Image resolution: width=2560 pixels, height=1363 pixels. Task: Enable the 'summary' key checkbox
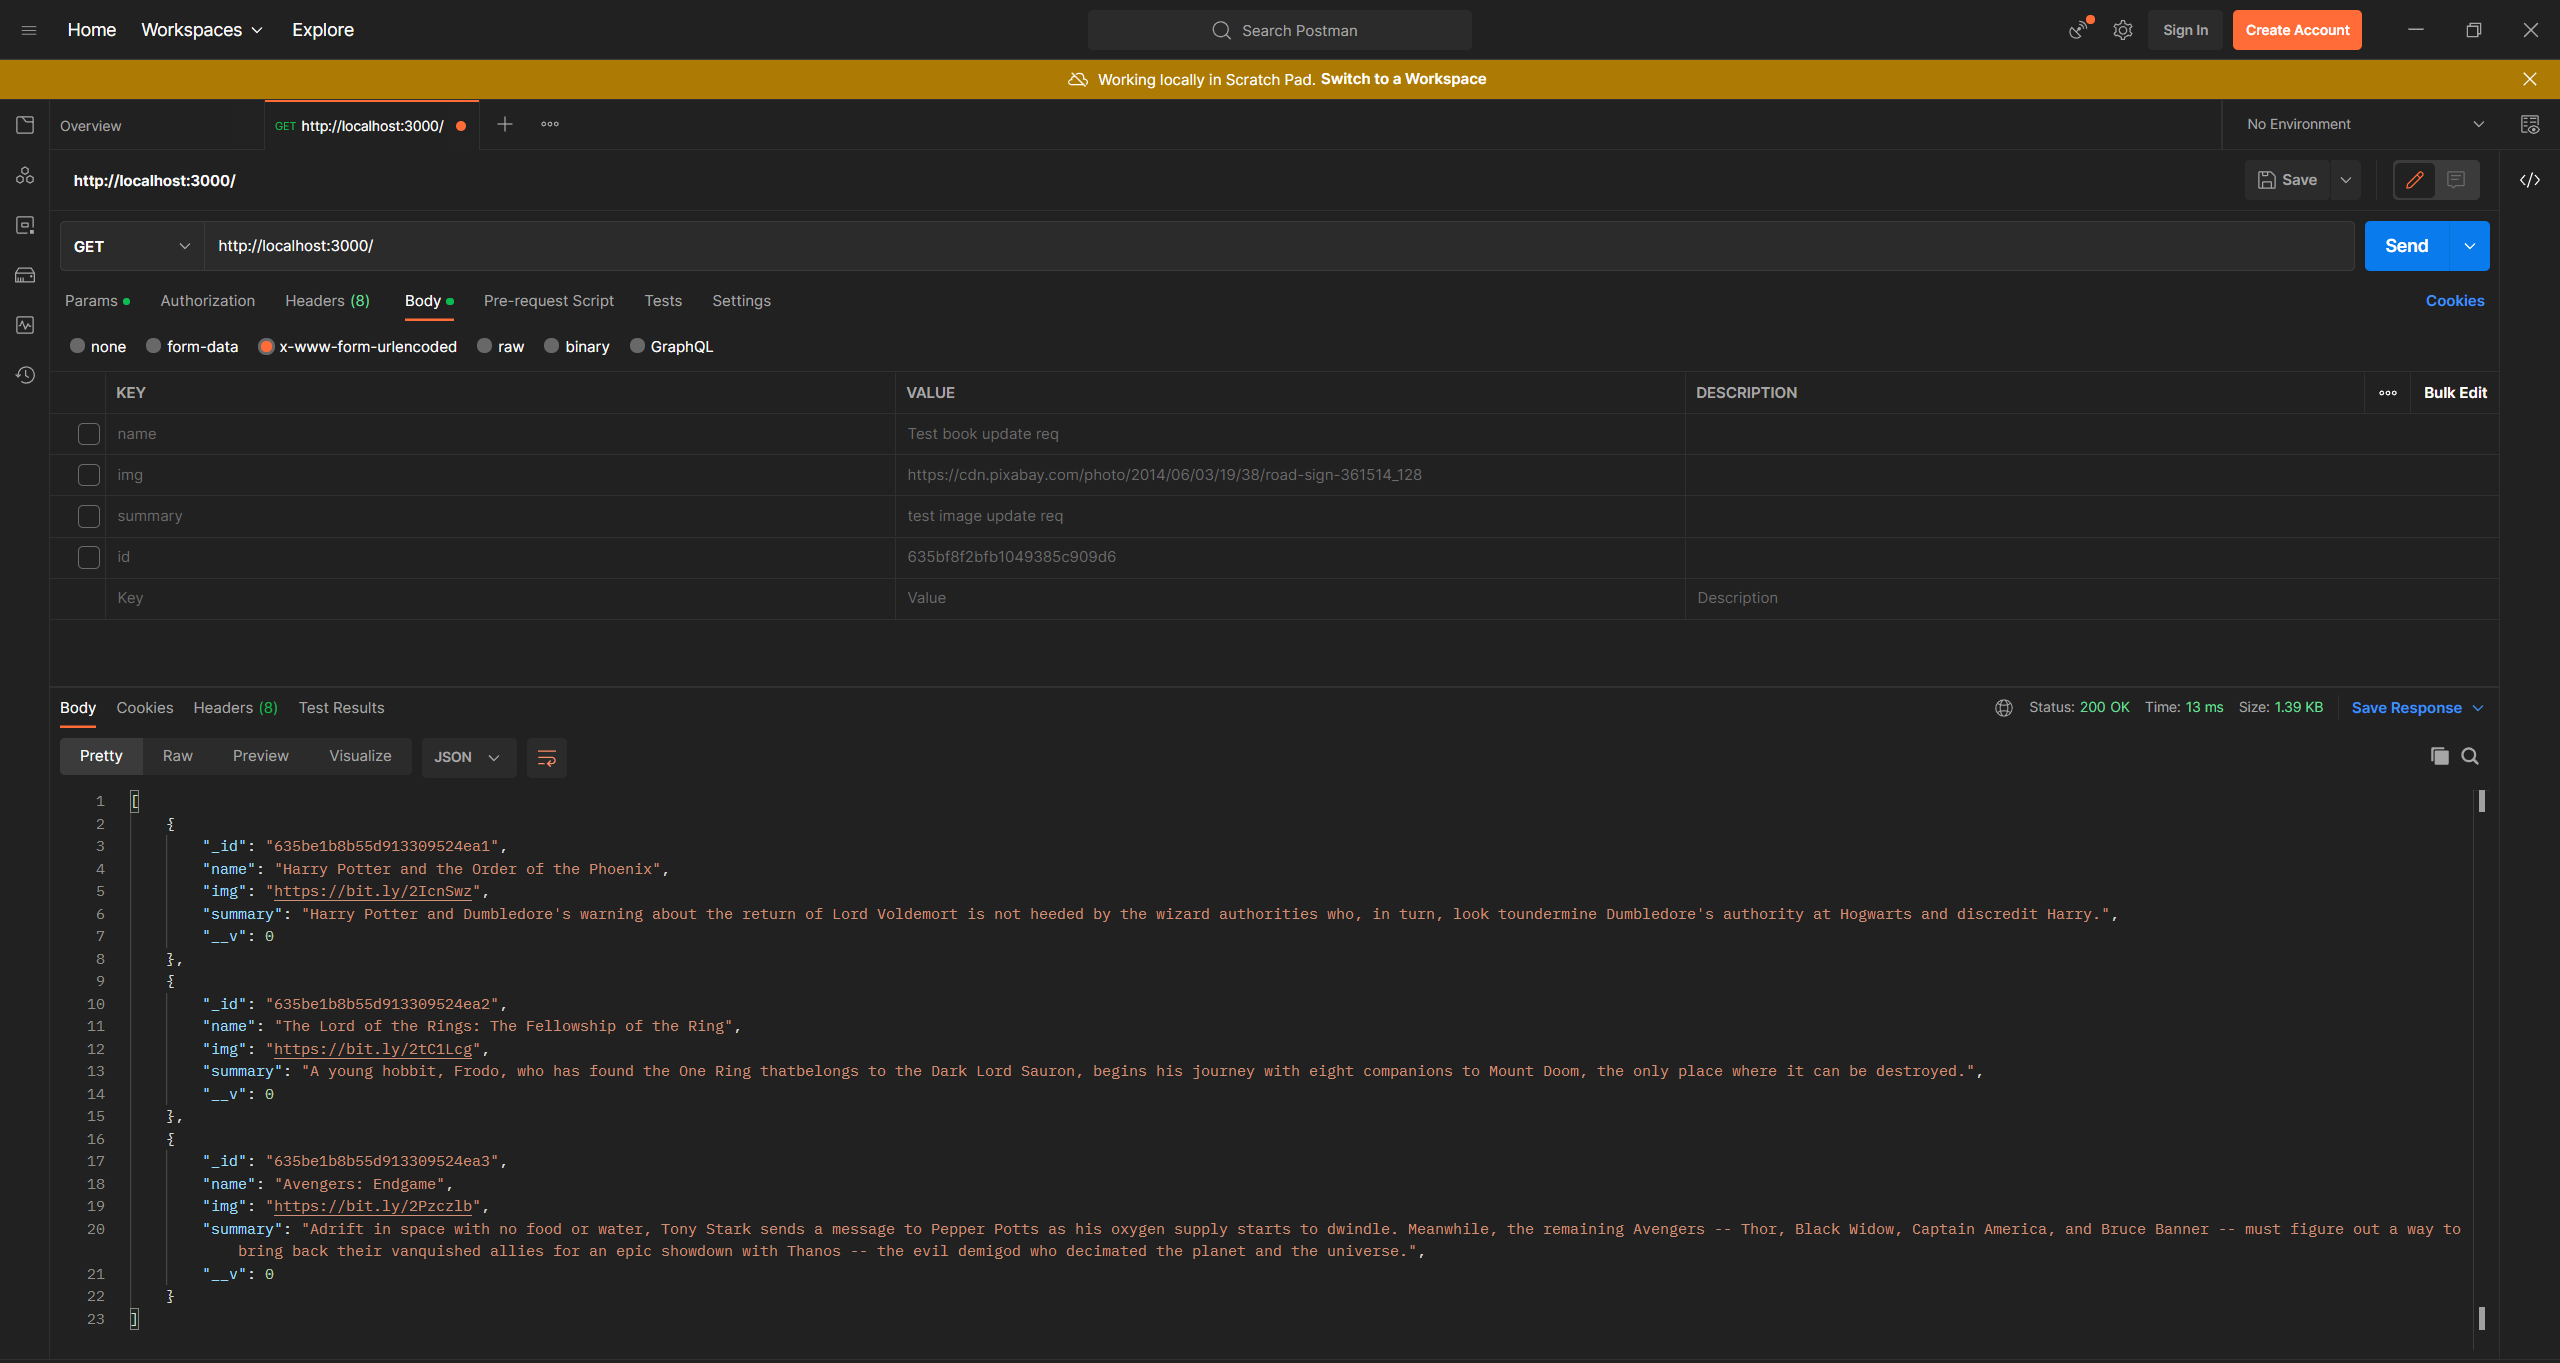pos(89,516)
